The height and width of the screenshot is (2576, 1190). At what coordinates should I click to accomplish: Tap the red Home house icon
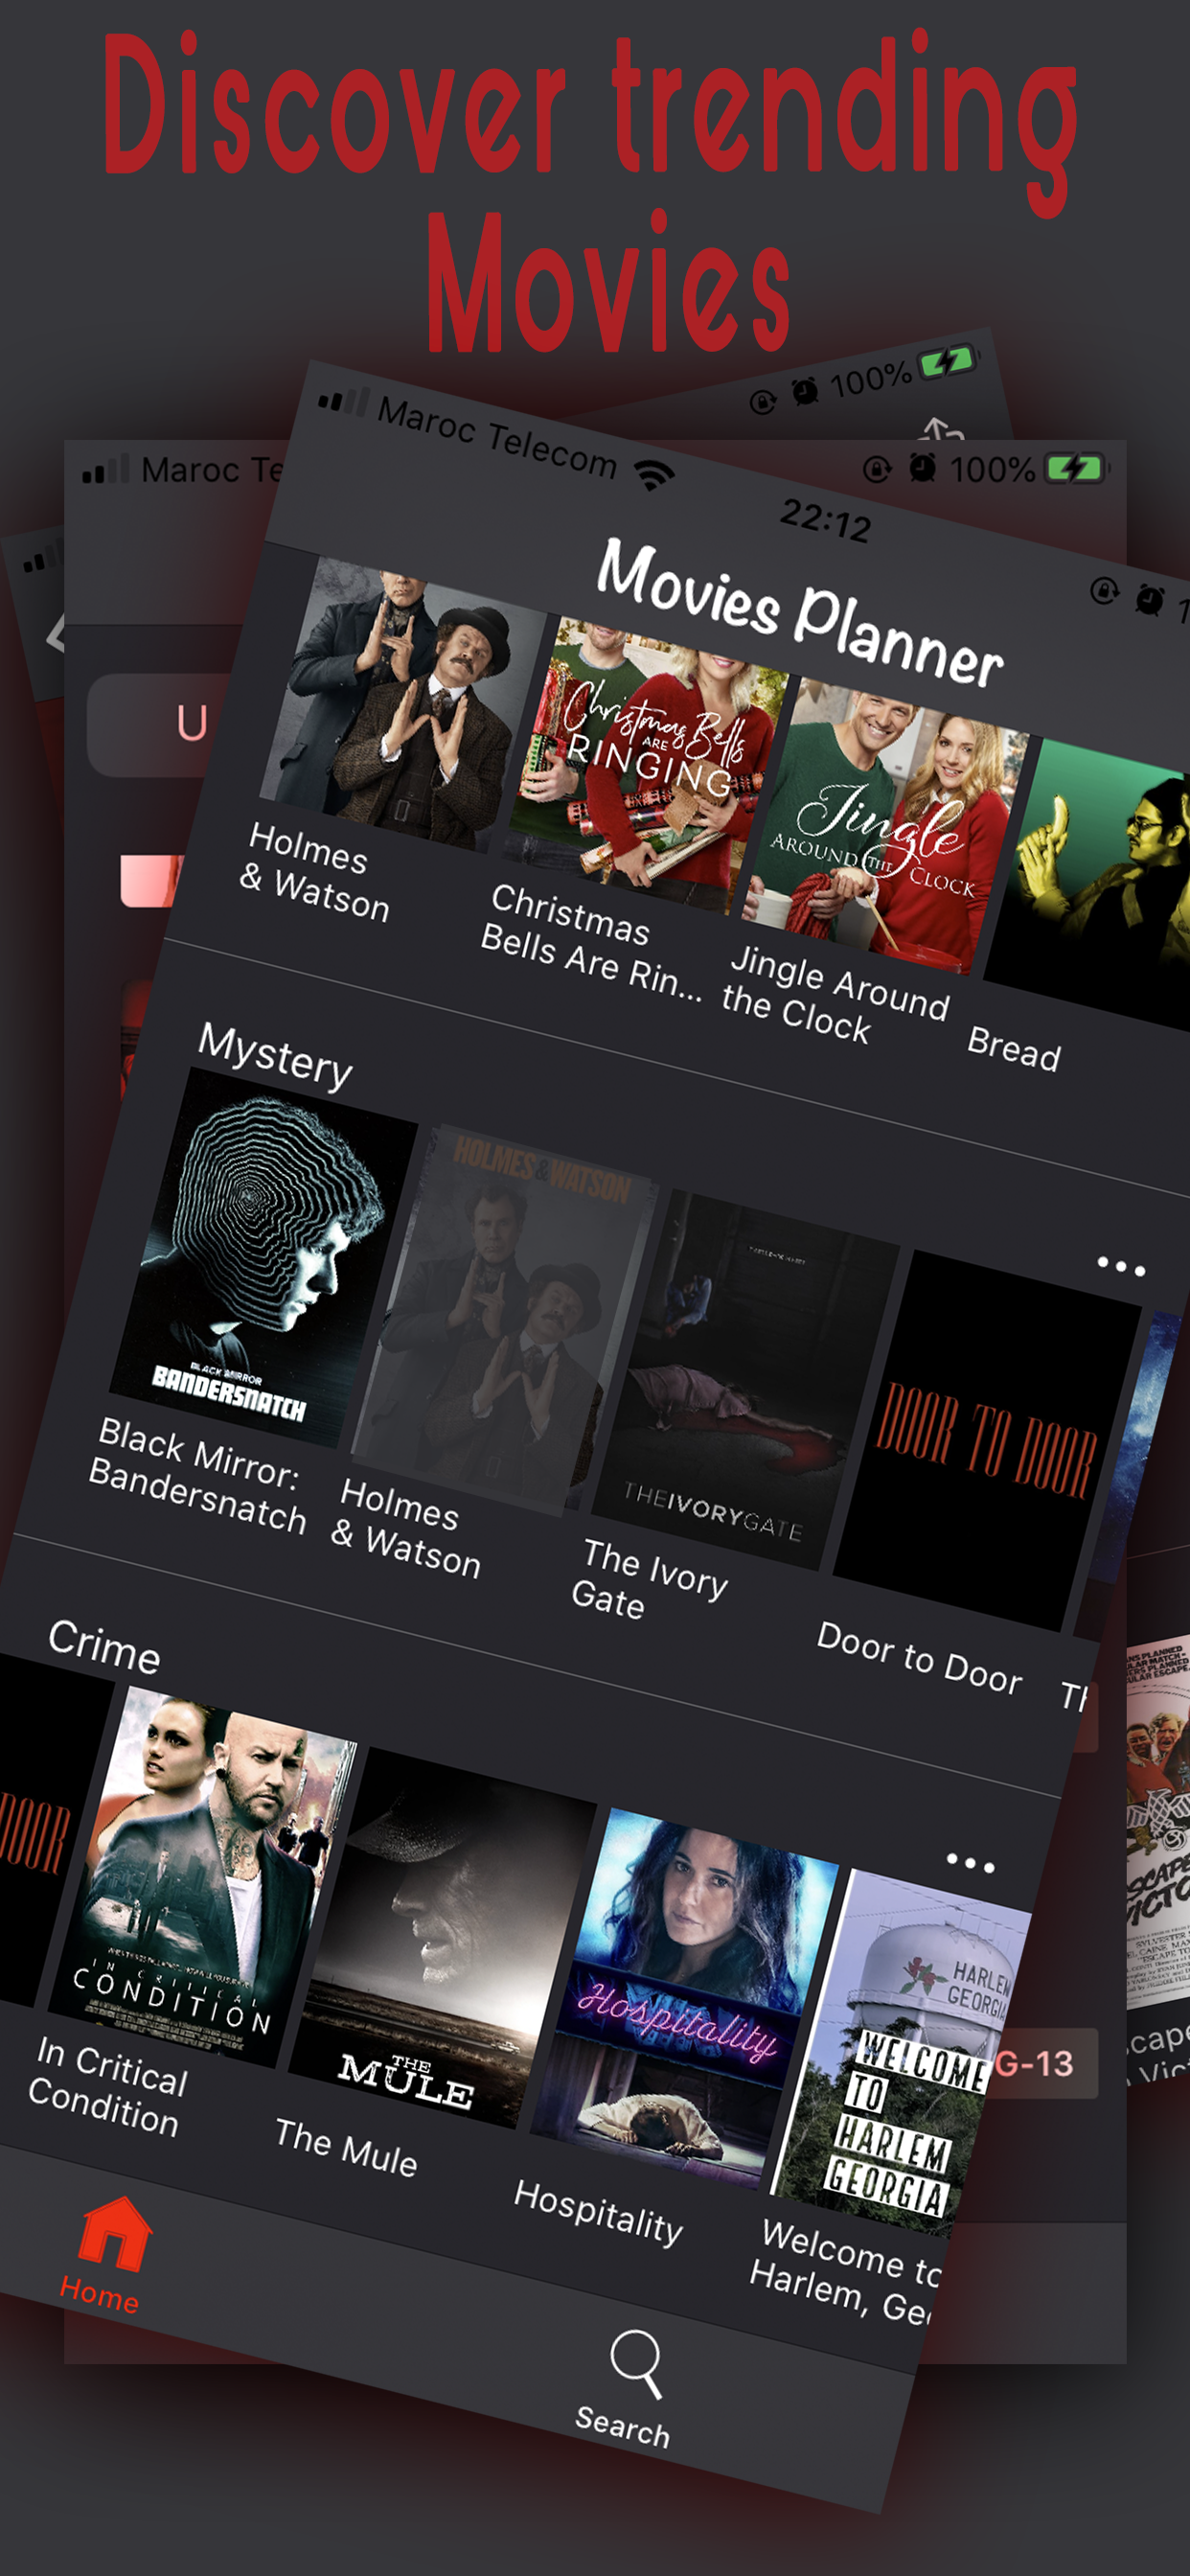pos(115,2234)
